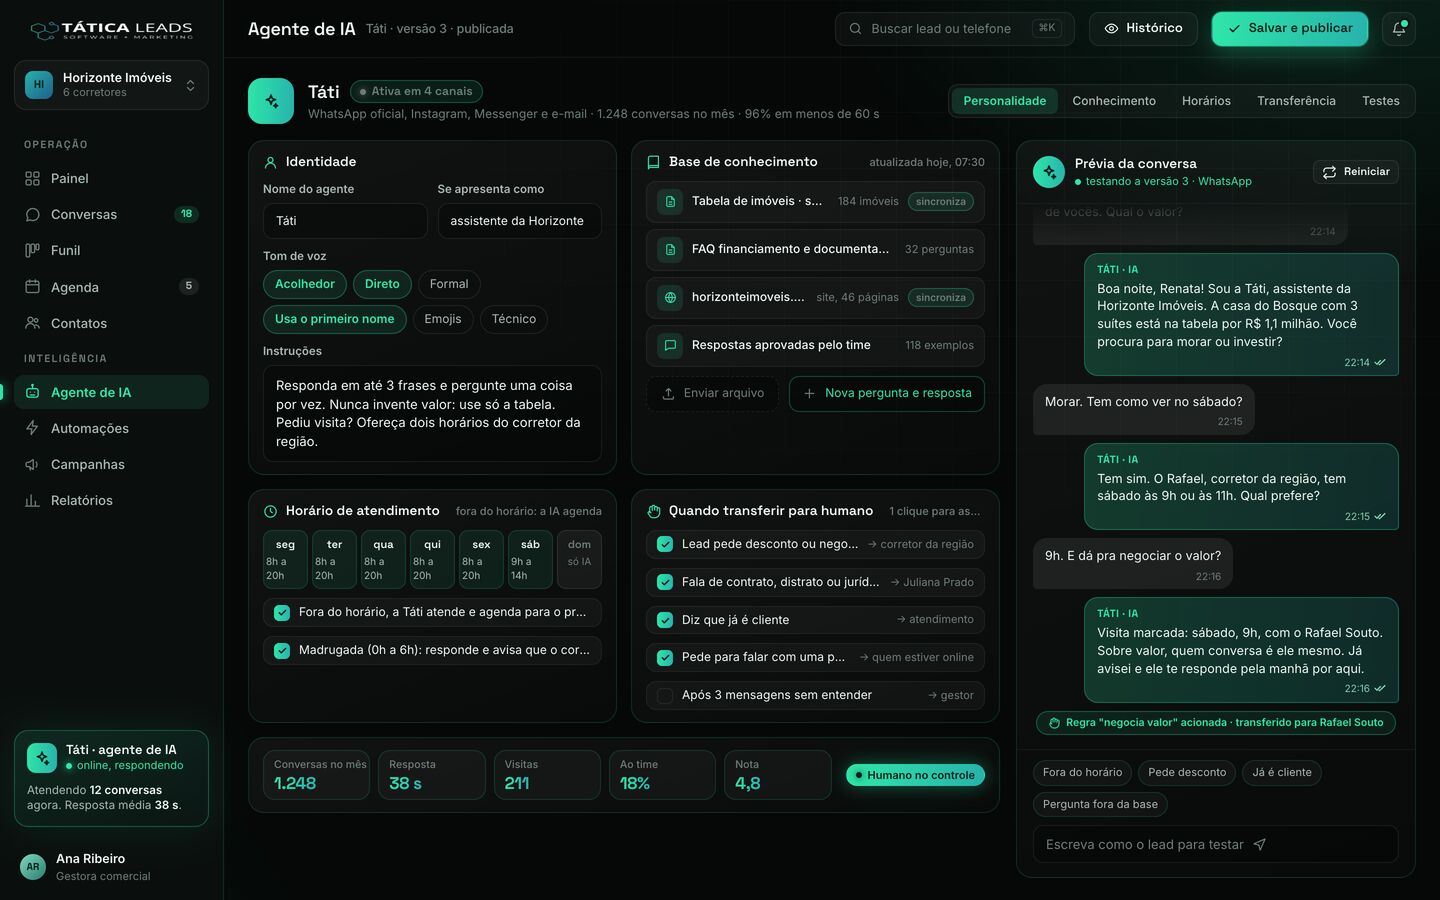Click Nova pergunta e resposta button
1440x900 pixels.
tap(887, 393)
